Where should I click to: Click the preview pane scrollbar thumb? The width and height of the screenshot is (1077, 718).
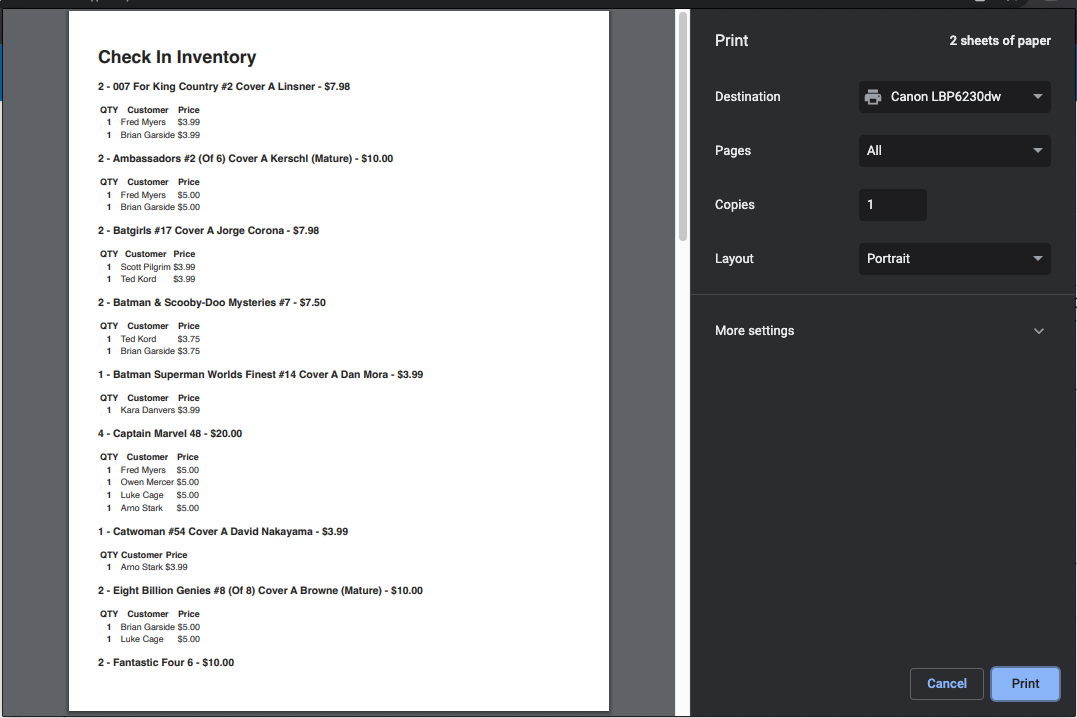683,126
